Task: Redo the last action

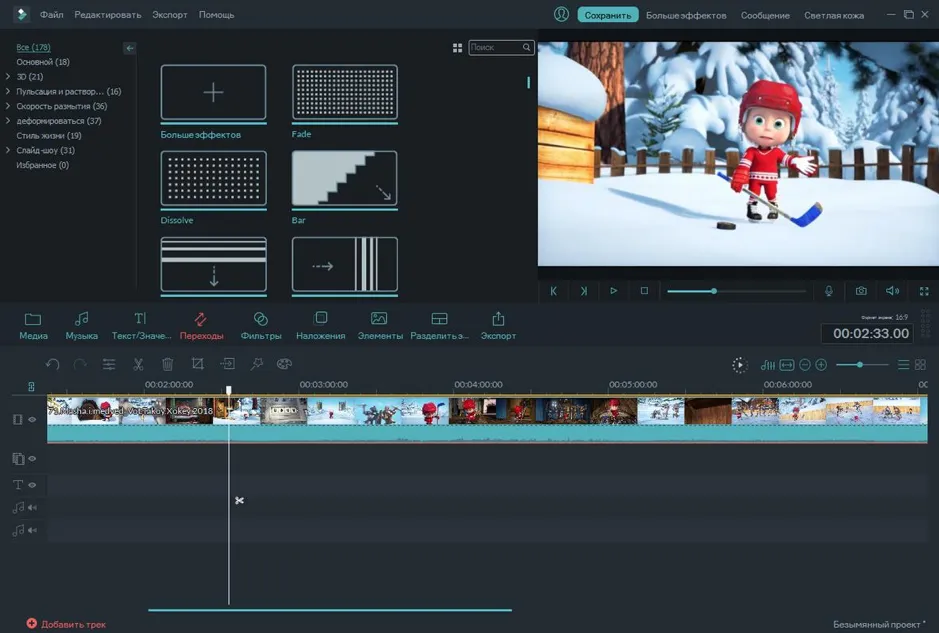Action: tap(80, 364)
